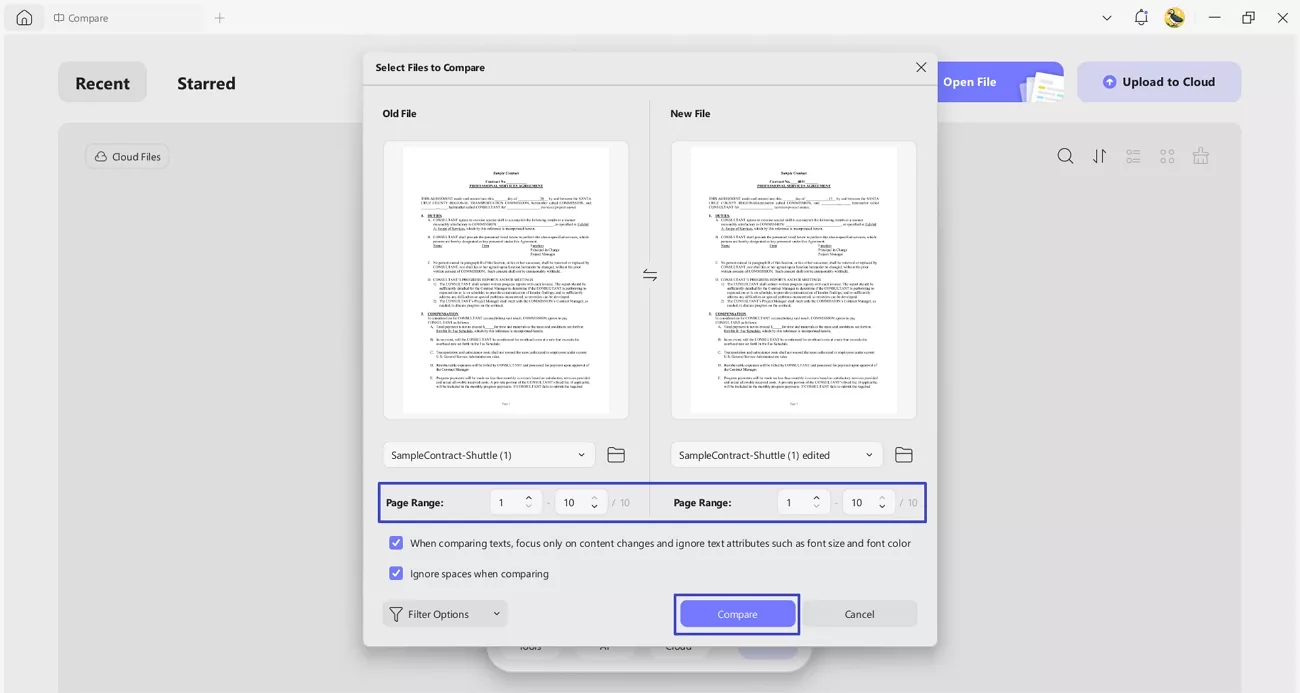Expand the Filter Options dropdown
The image size is (1300, 693).
(445, 614)
